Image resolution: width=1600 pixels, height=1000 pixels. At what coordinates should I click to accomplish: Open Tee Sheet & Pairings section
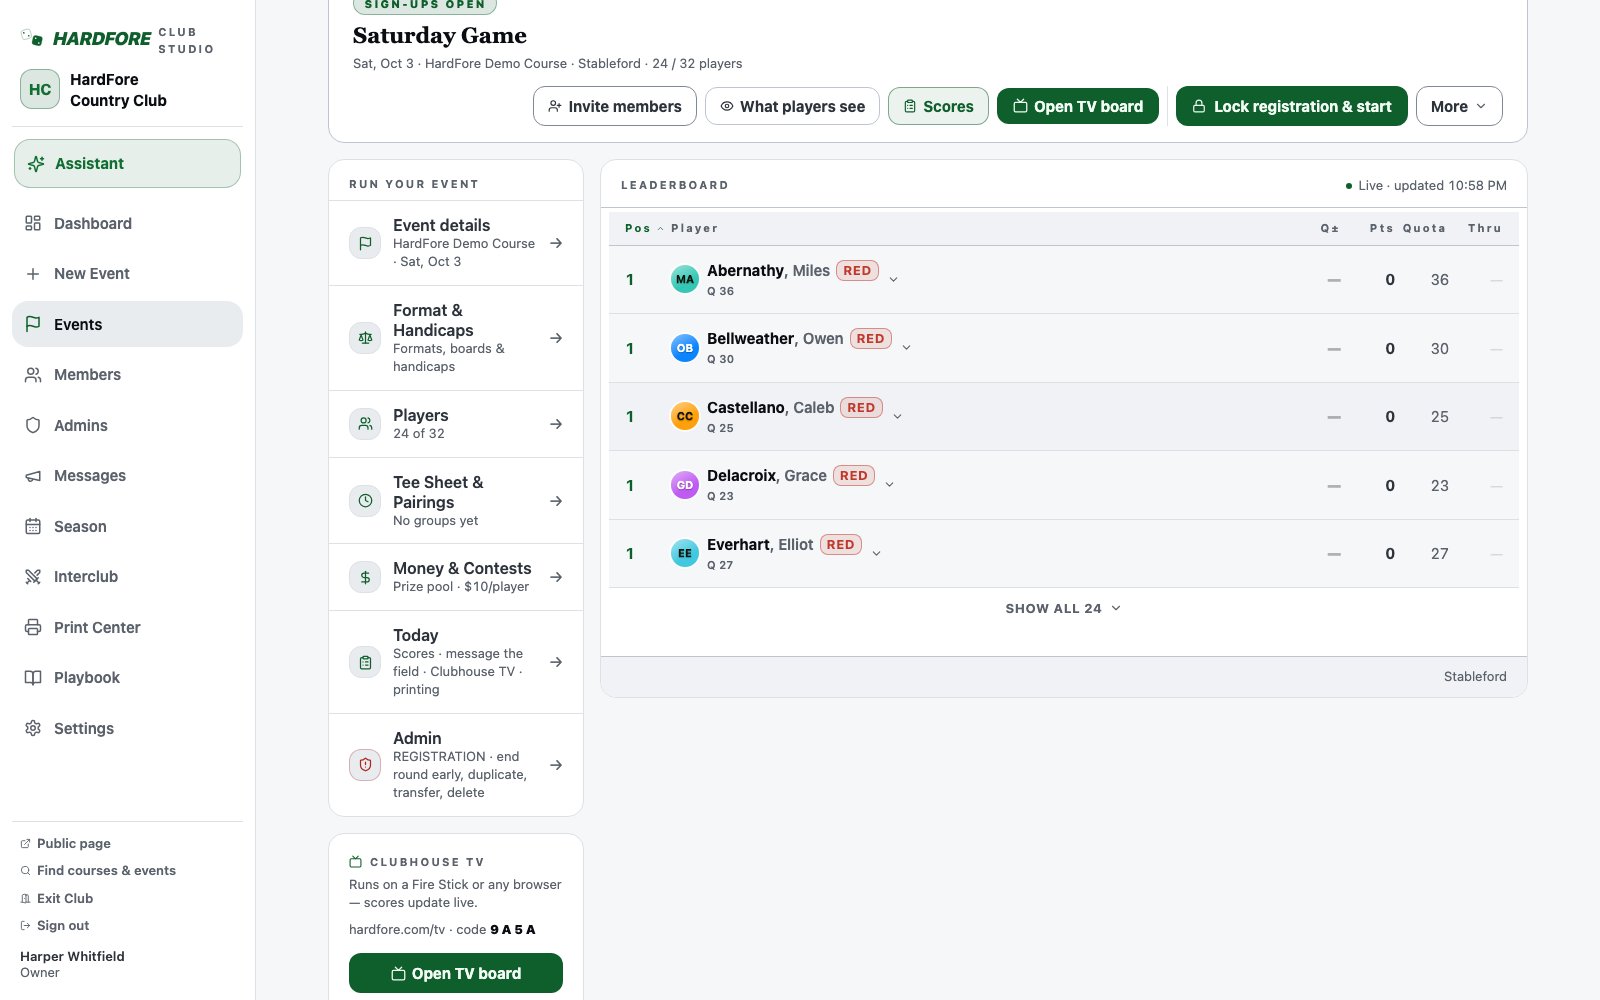click(x=456, y=501)
